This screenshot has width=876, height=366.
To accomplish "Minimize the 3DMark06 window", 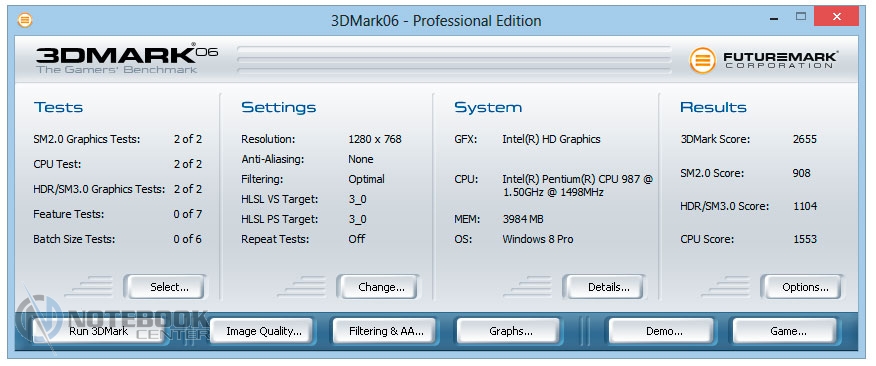I will (774, 17).
